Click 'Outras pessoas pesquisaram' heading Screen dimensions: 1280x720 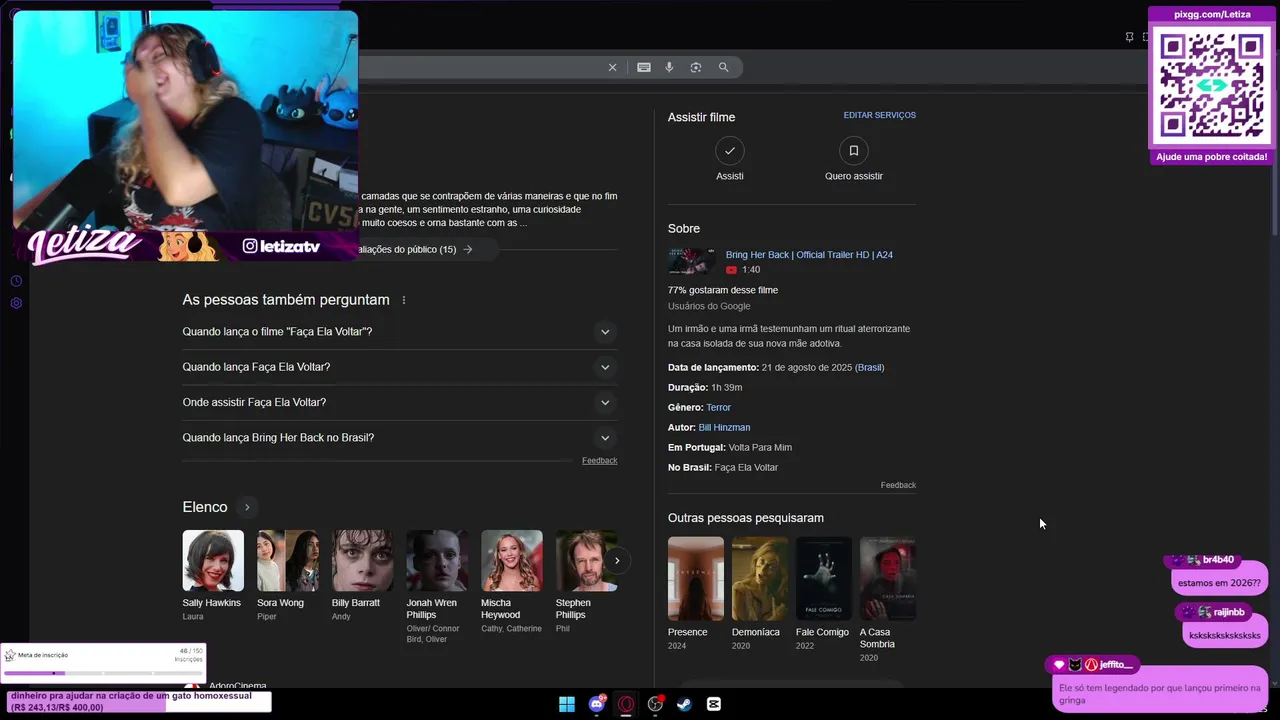tap(746, 518)
